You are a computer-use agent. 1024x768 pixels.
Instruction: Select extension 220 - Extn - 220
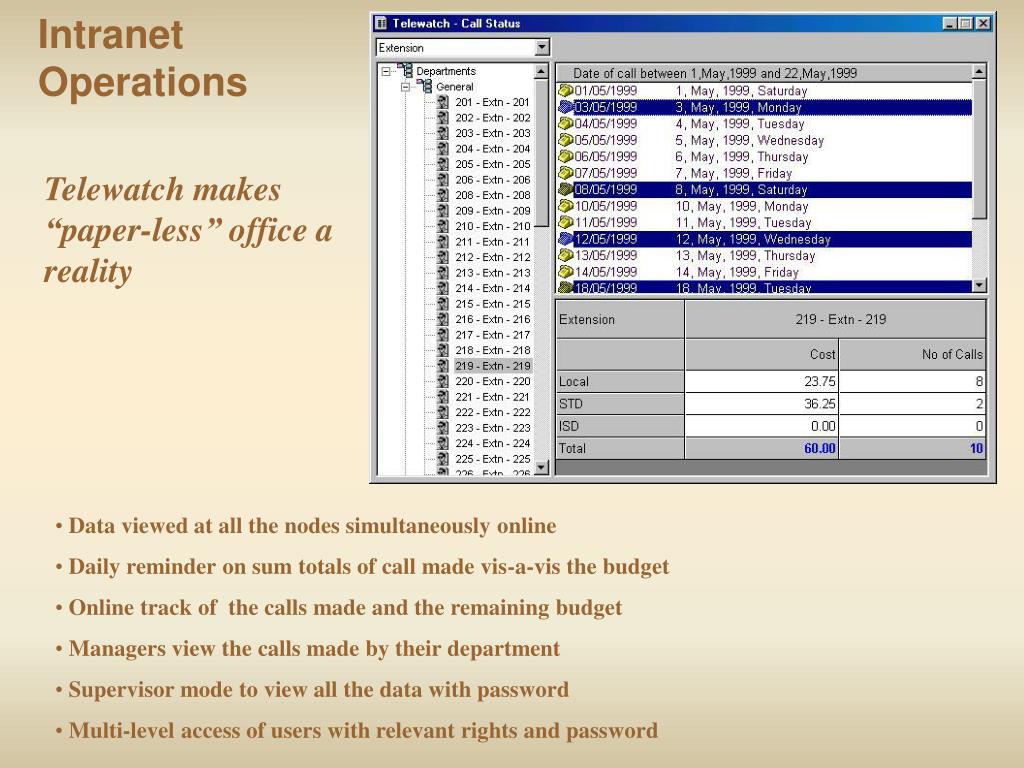point(493,381)
